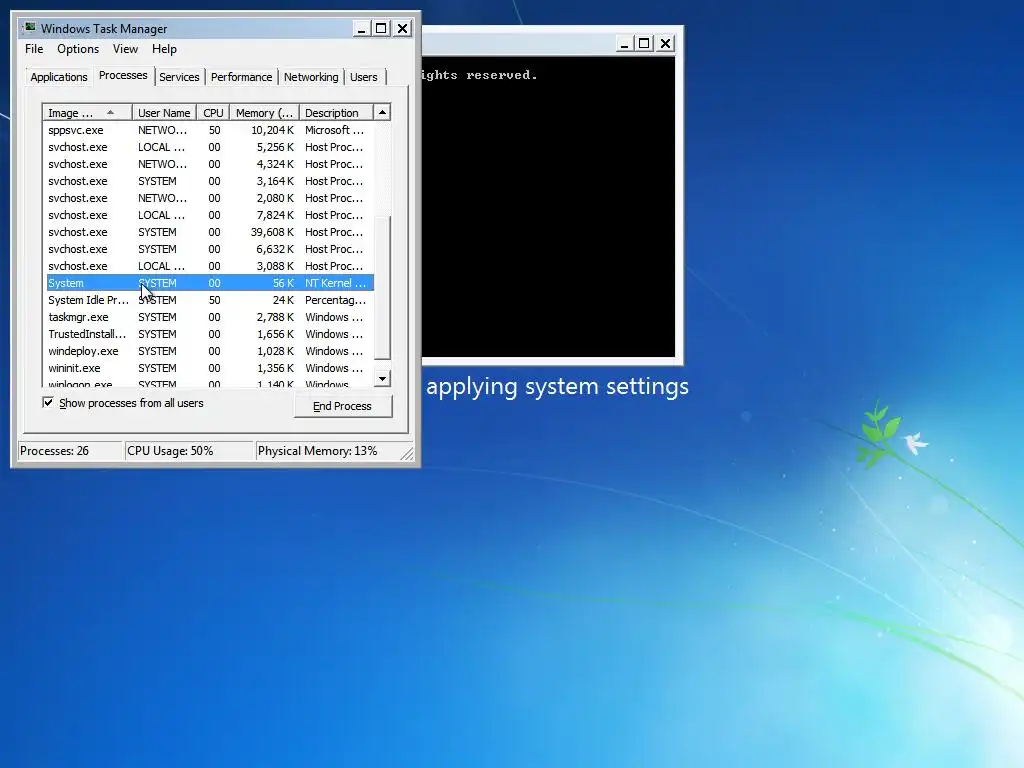
Task: Click the Processes: 26 status entry
Action: (69, 451)
